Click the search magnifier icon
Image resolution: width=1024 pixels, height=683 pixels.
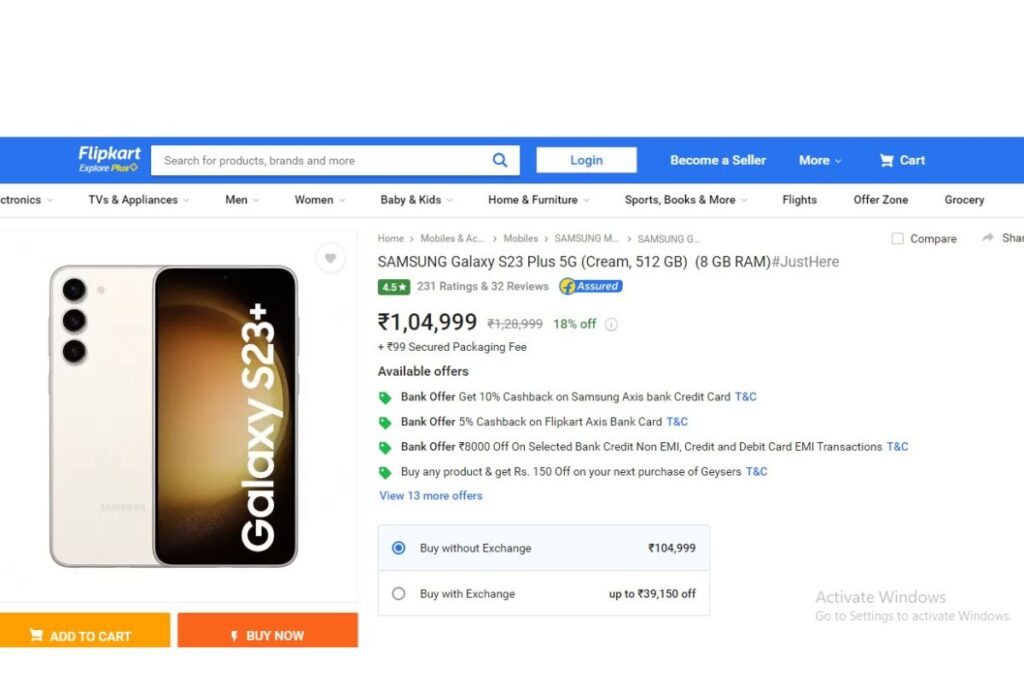[500, 160]
